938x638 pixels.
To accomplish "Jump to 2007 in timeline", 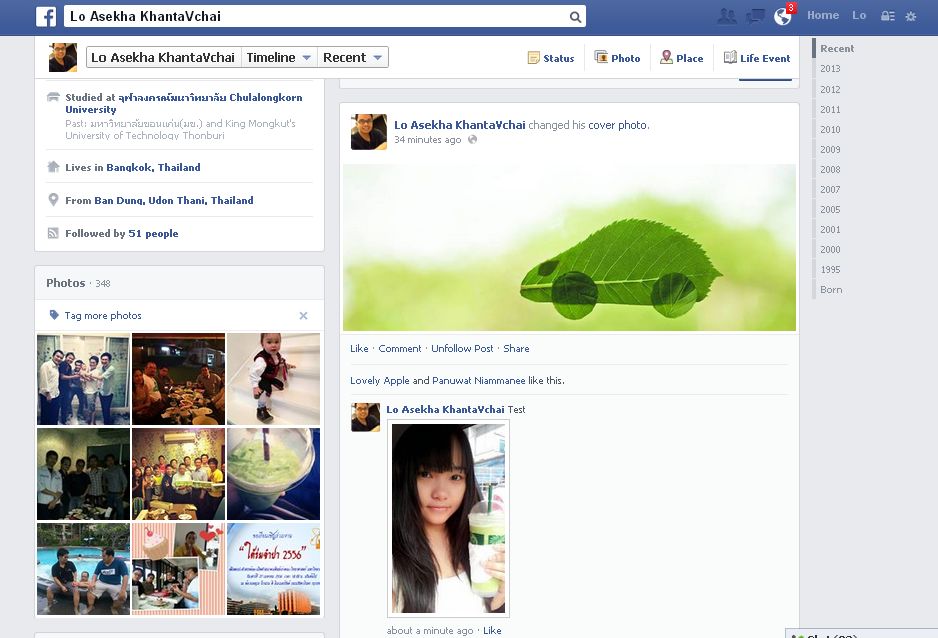I will [830, 190].
